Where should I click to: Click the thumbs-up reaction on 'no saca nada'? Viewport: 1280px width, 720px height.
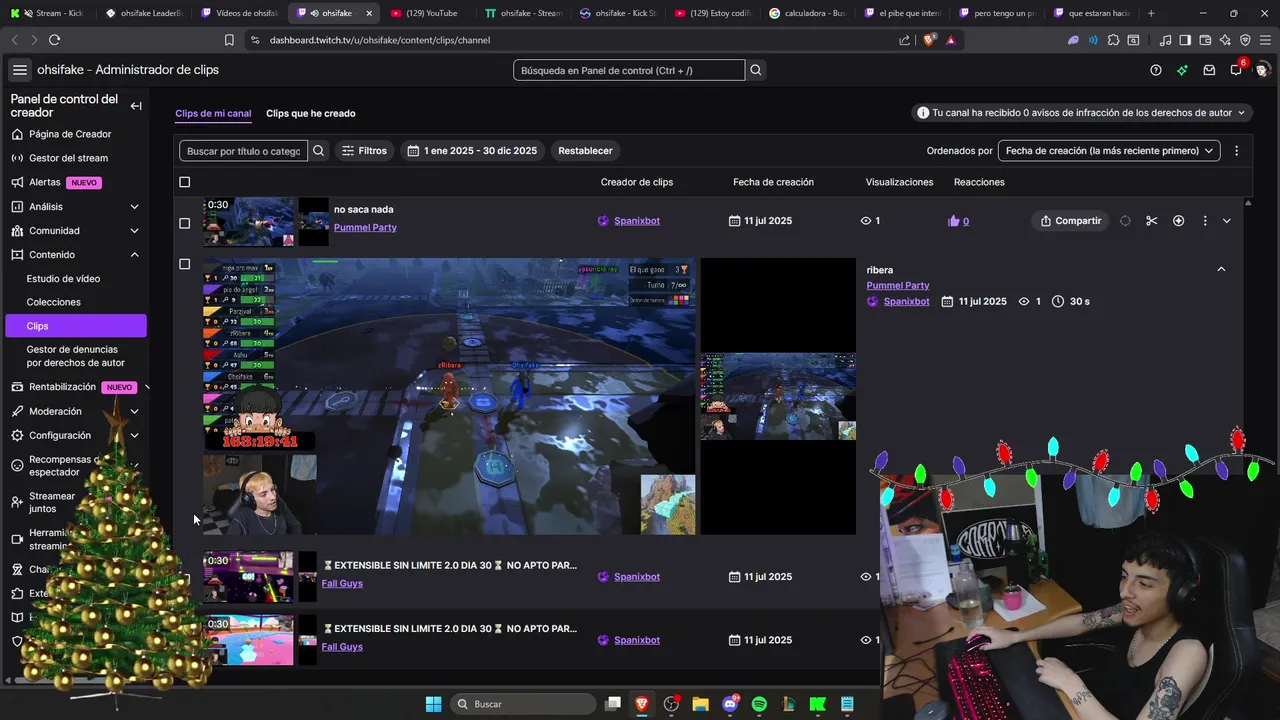click(953, 221)
